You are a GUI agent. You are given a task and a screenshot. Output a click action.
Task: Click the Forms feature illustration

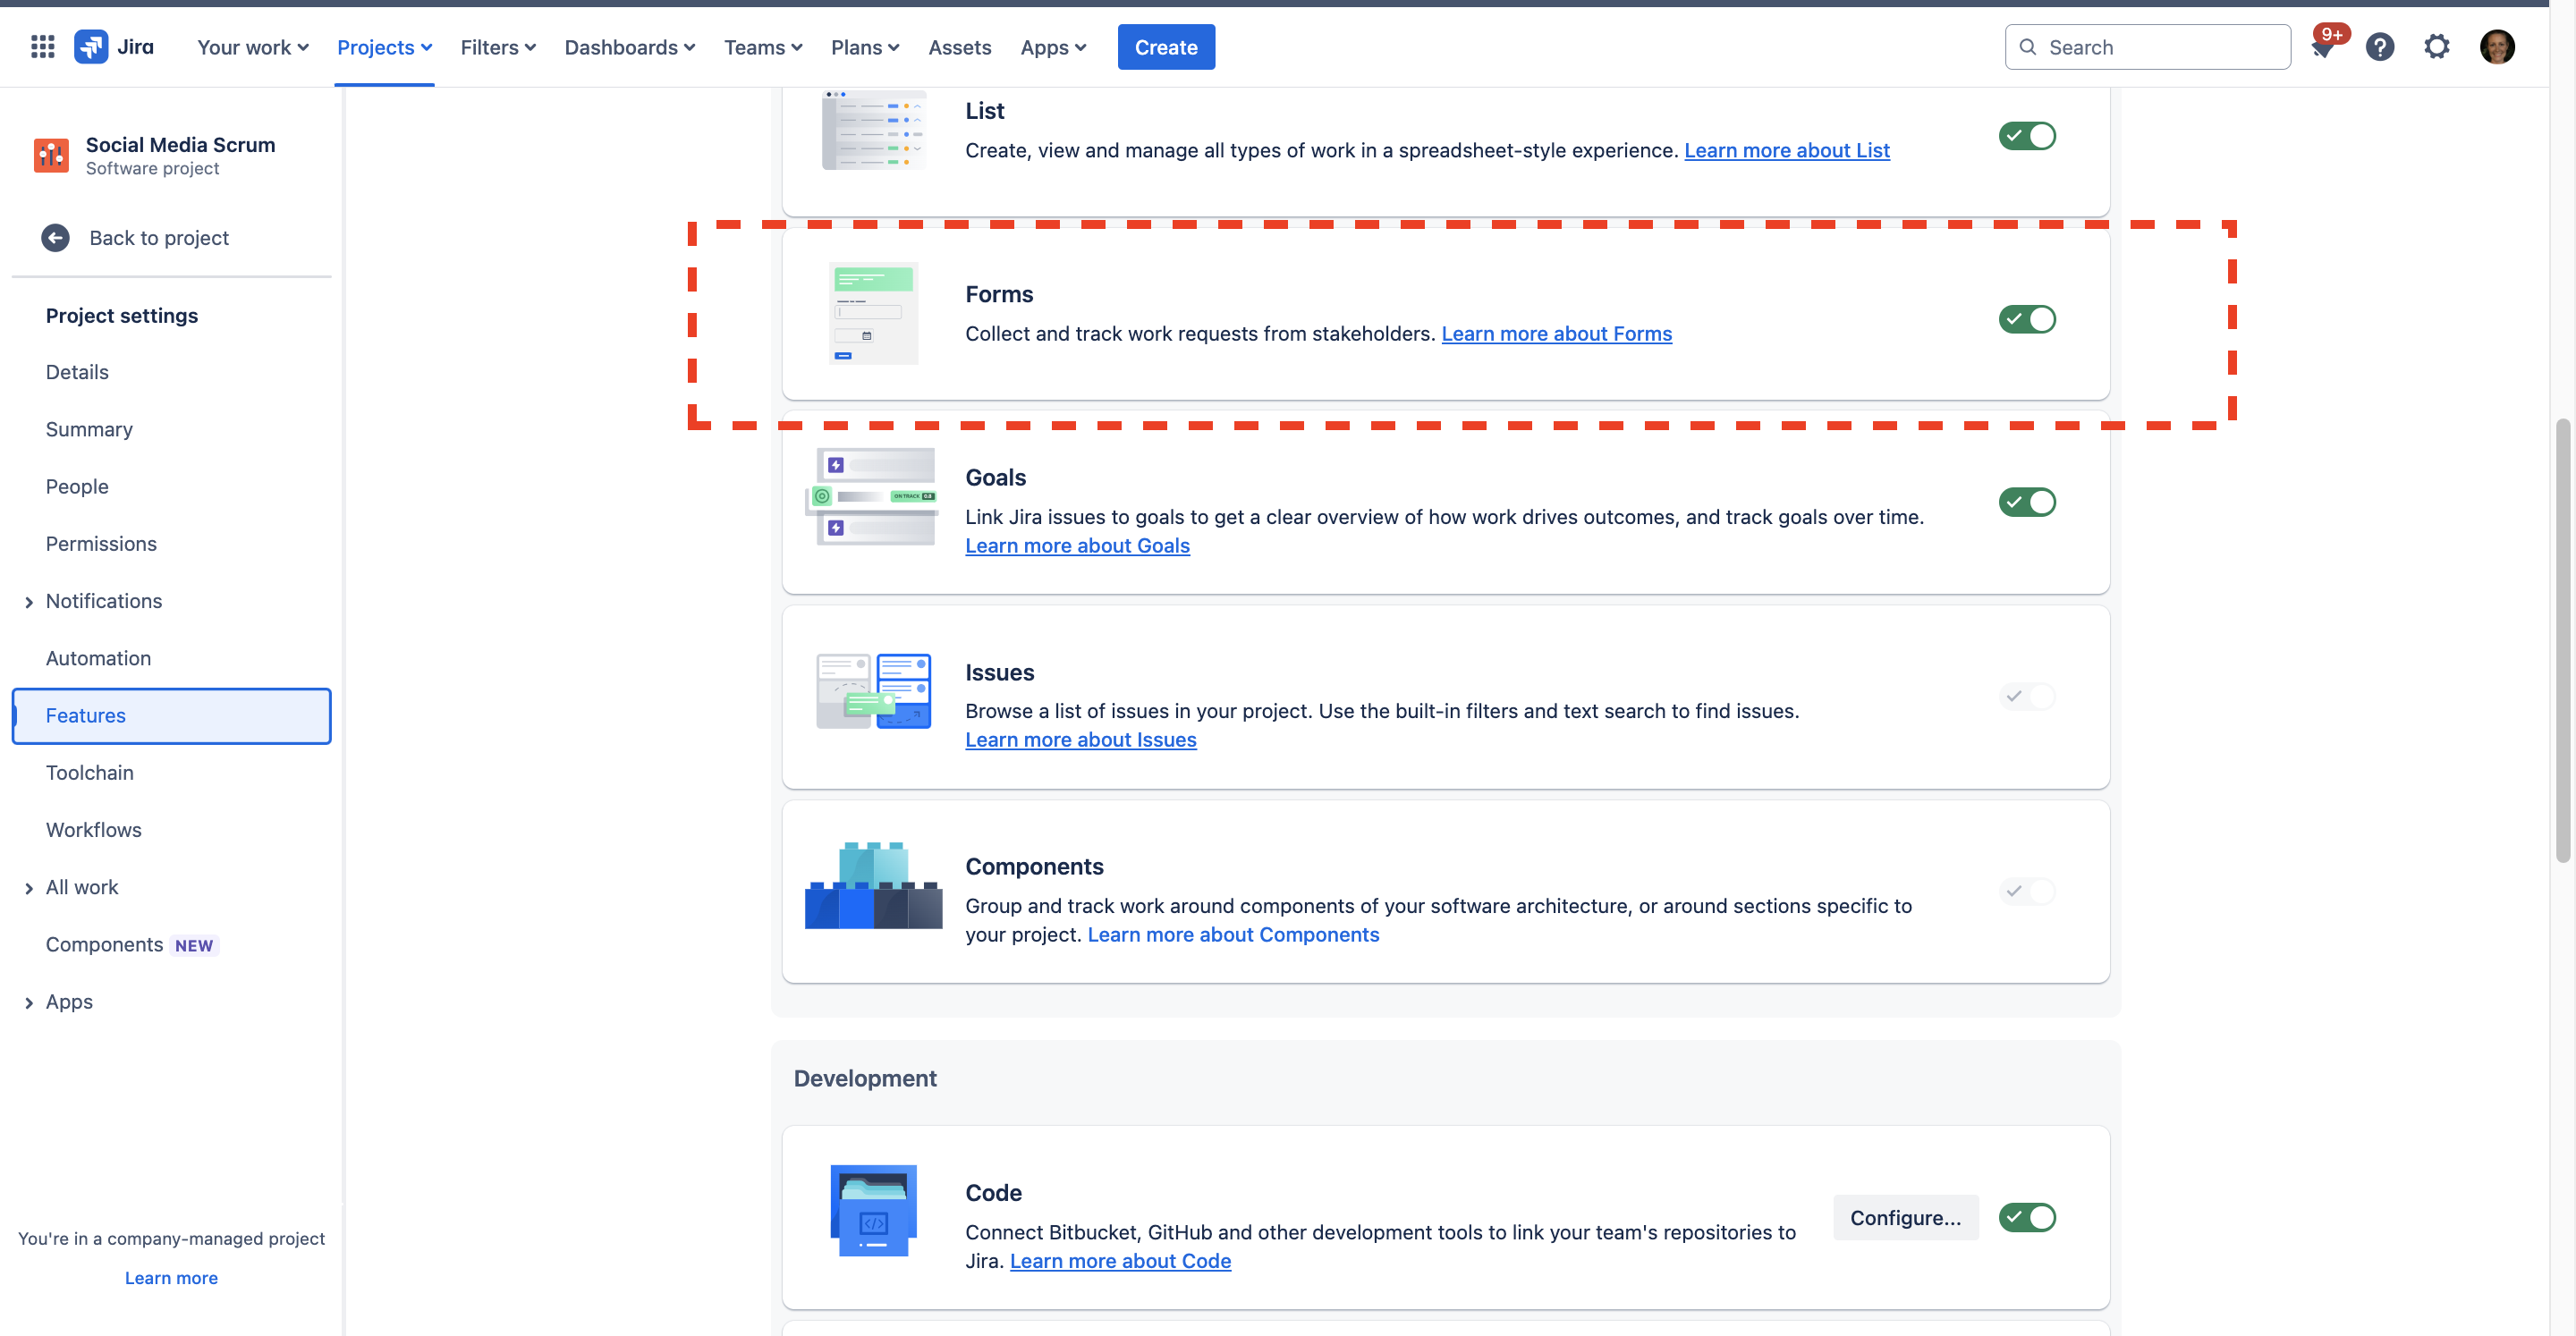pos(872,313)
